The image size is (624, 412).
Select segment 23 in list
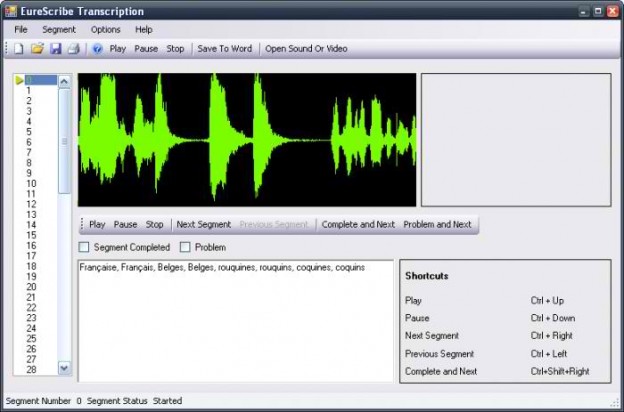pos(31,318)
